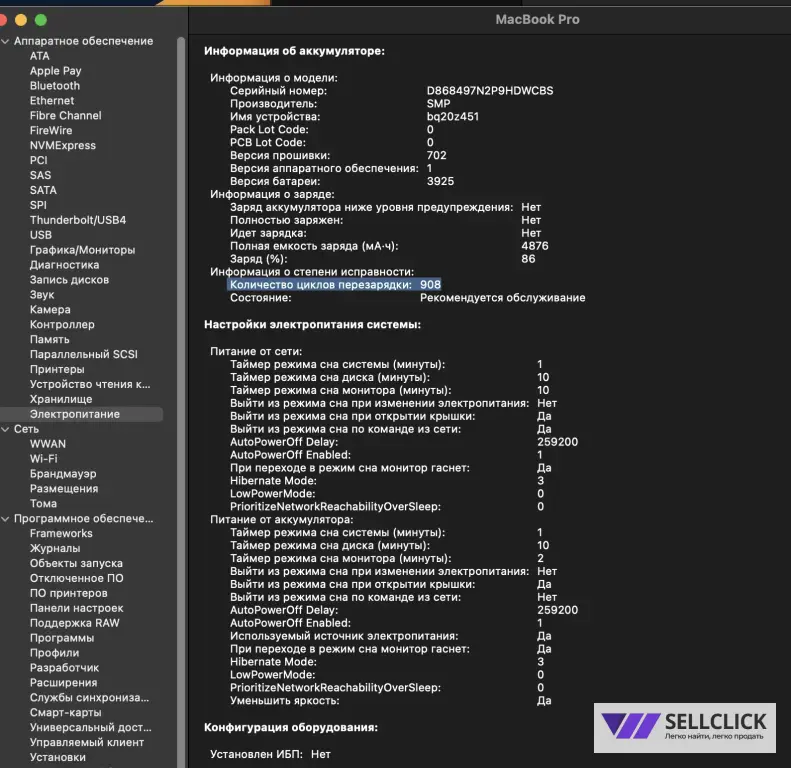This screenshot has width=791, height=768.
Task: Select Объекты запуска in the sidebar
Action: tap(76, 563)
